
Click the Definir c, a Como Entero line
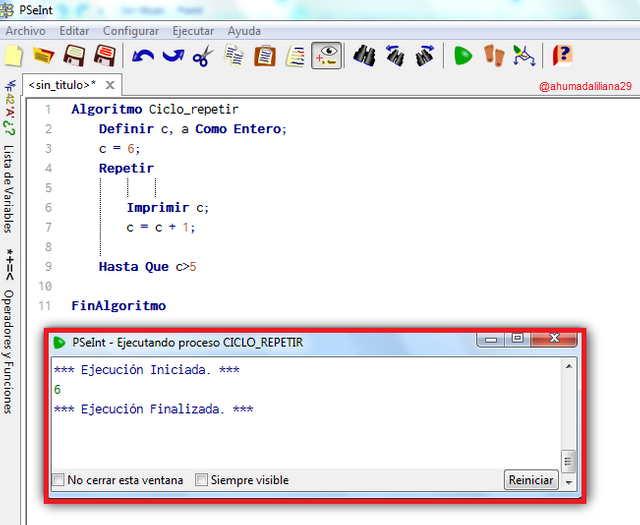click(193, 129)
